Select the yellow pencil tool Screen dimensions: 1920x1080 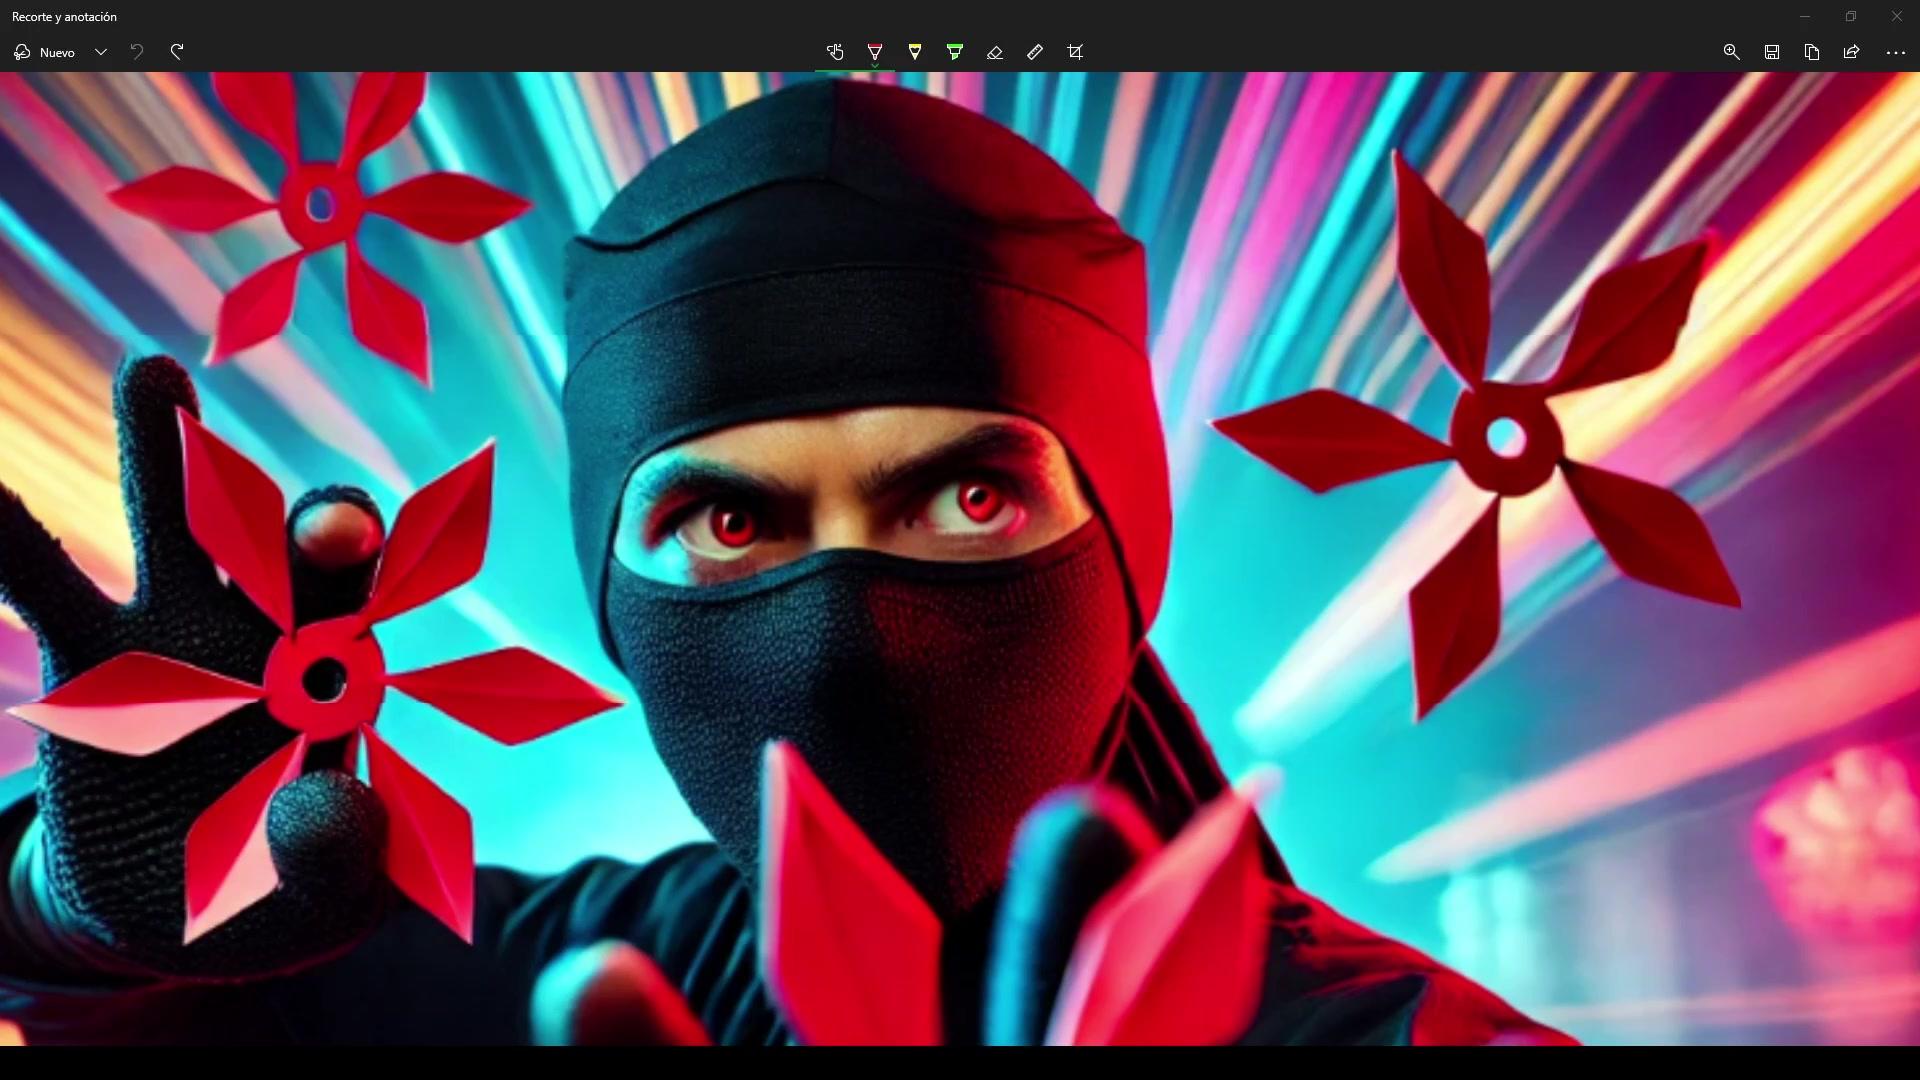coord(915,52)
